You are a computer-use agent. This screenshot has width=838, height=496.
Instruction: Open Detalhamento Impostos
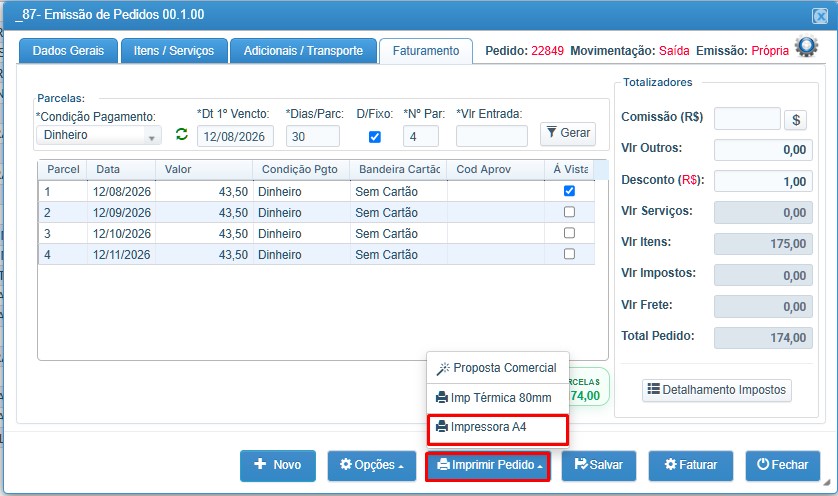(717, 390)
